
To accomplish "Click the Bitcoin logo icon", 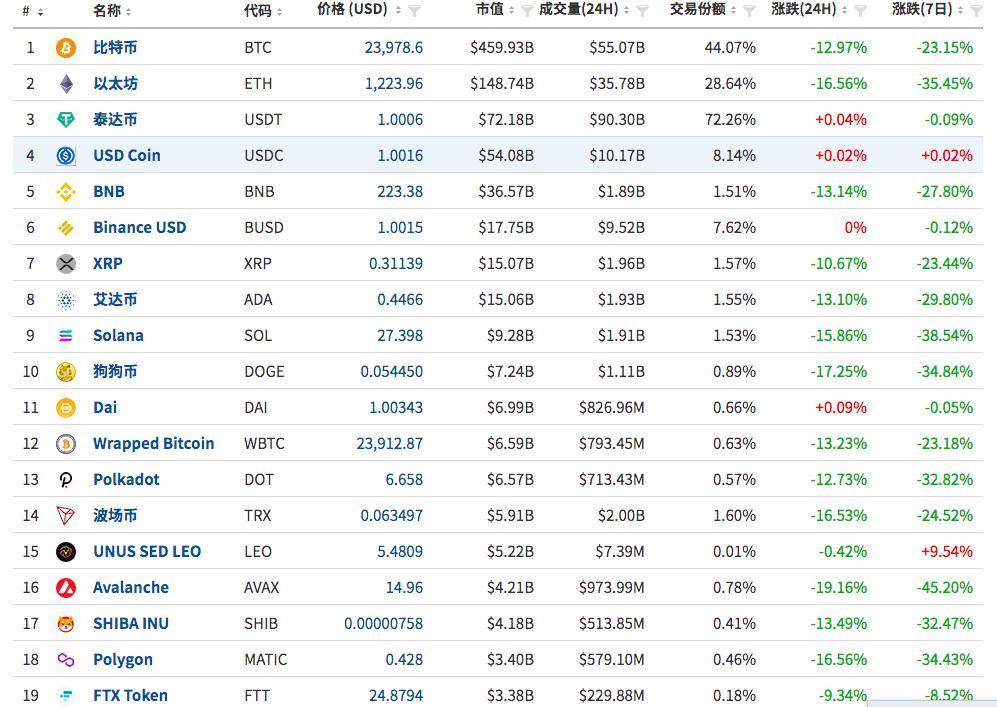I will pos(65,47).
